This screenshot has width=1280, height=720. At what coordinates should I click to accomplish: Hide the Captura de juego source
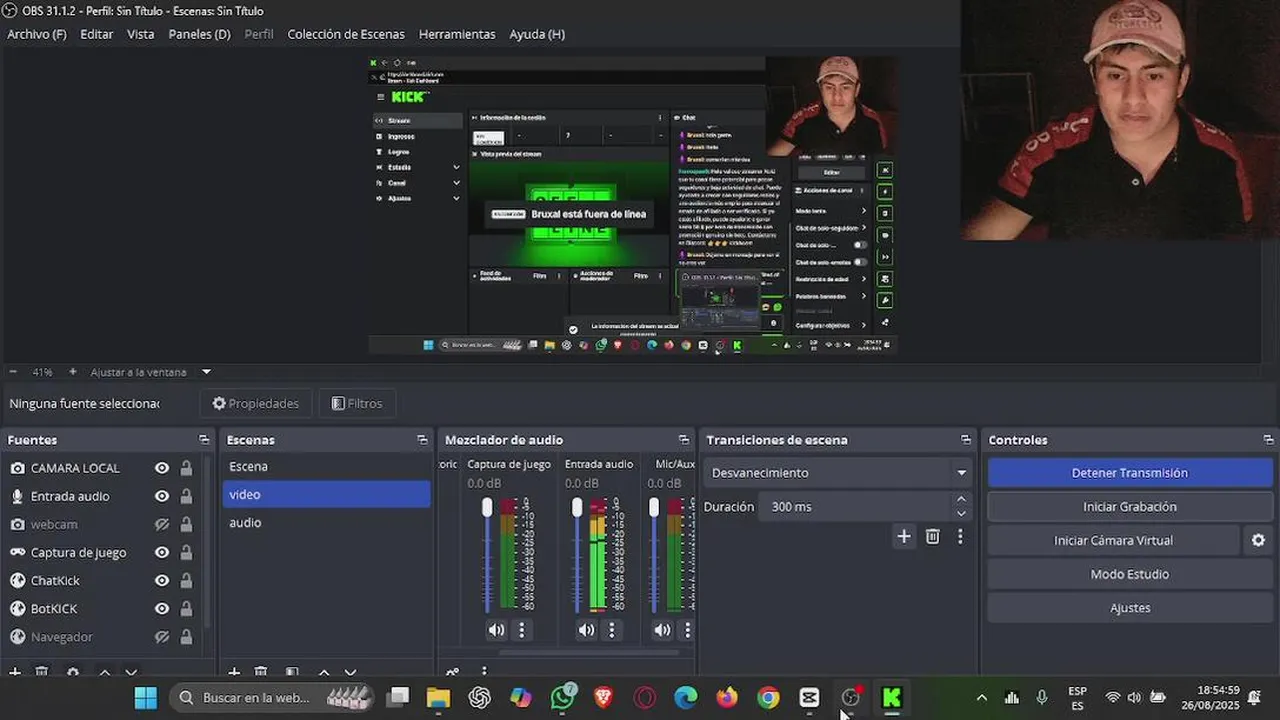(x=162, y=552)
